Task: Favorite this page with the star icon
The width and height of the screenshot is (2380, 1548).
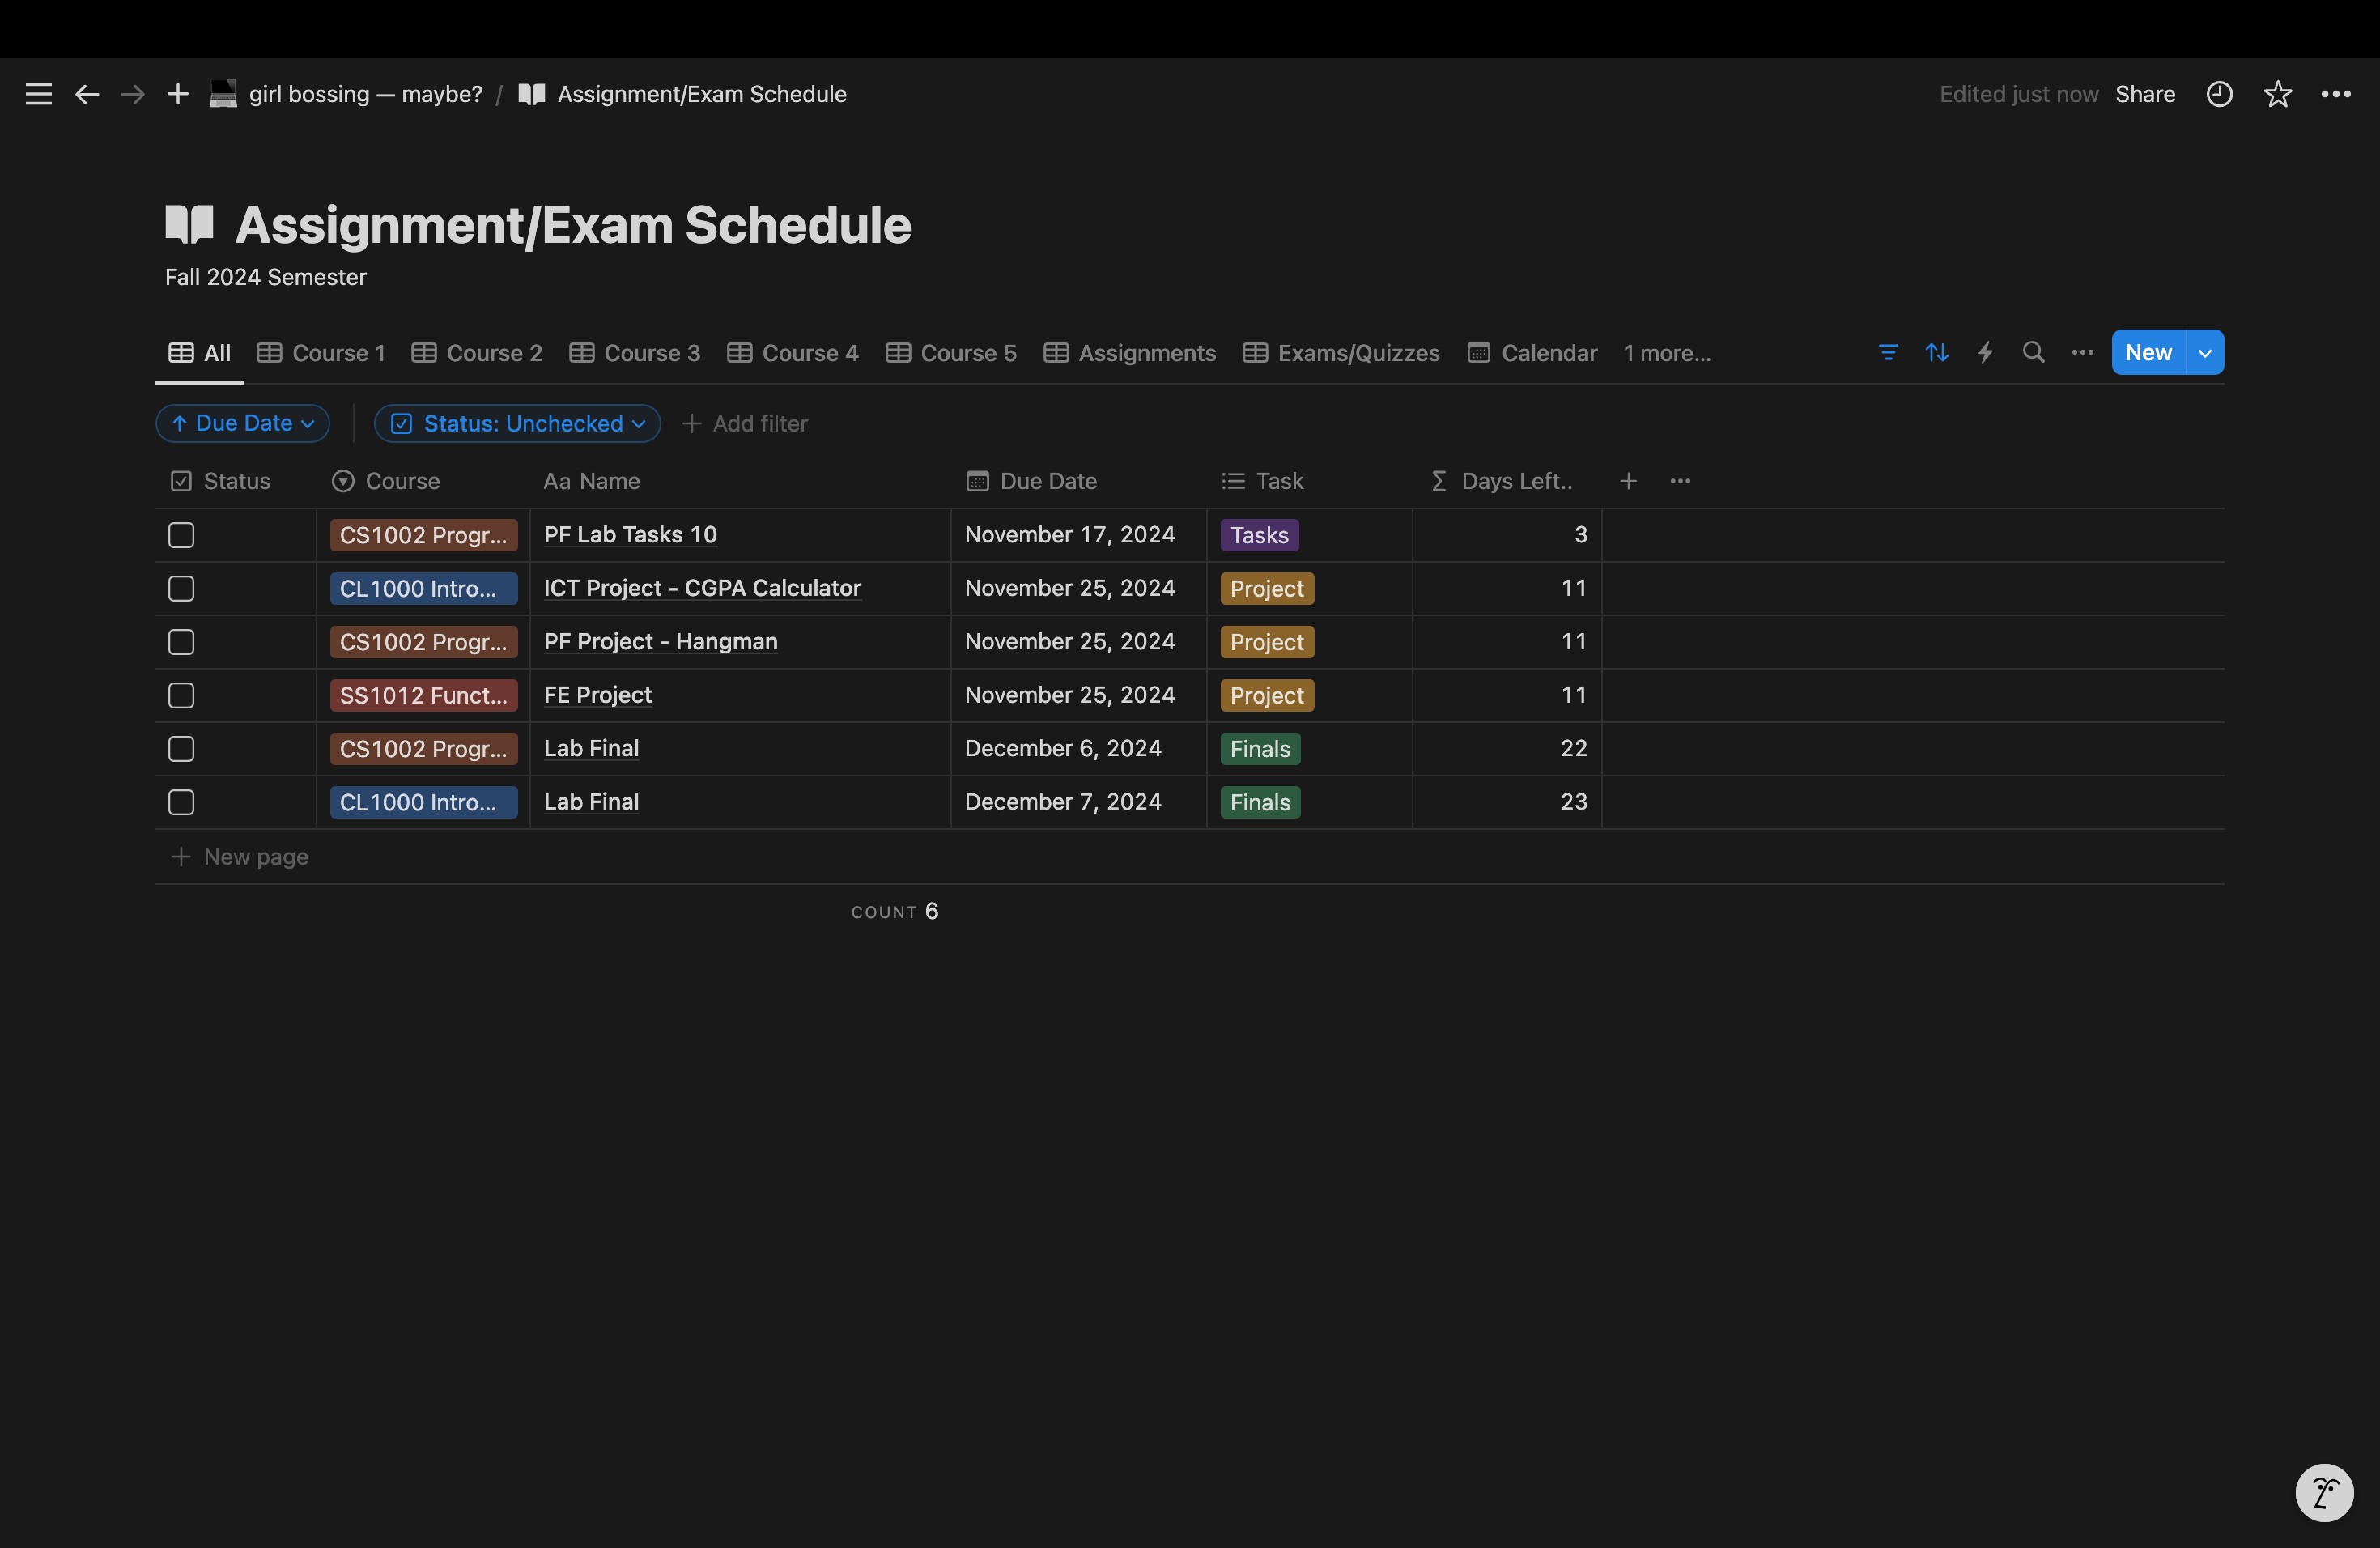Action: pyautogui.click(x=2278, y=94)
